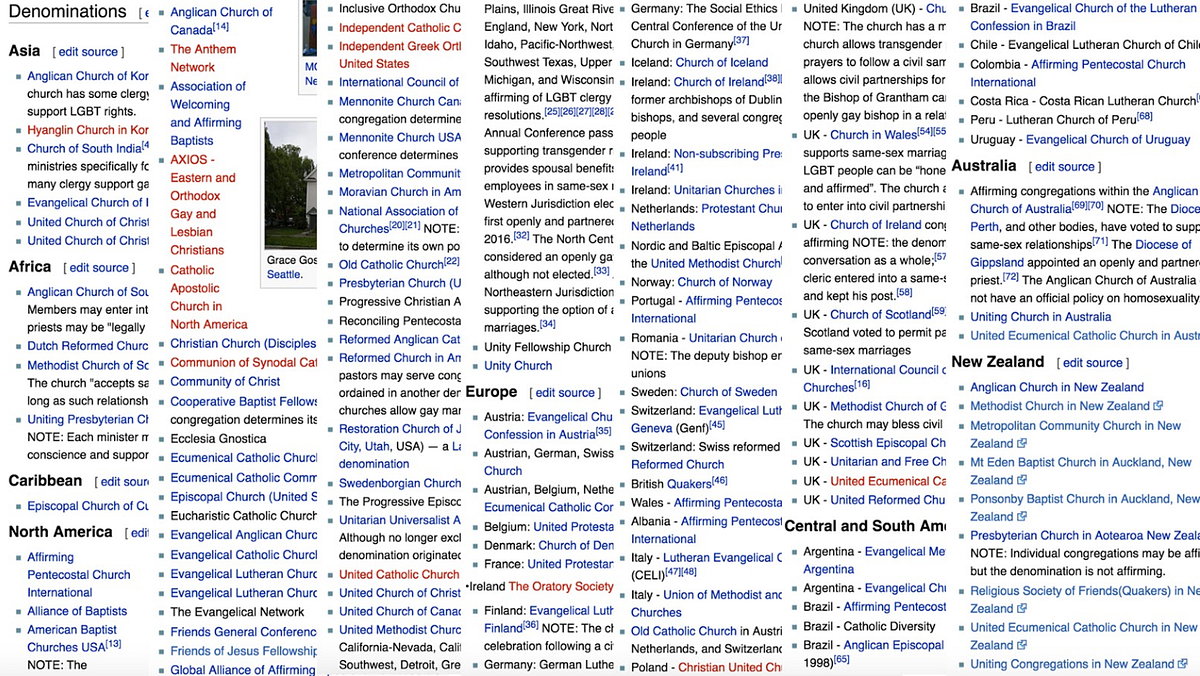Open The Oratory Society red link
The width and height of the screenshot is (1200, 676).
pos(561,587)
